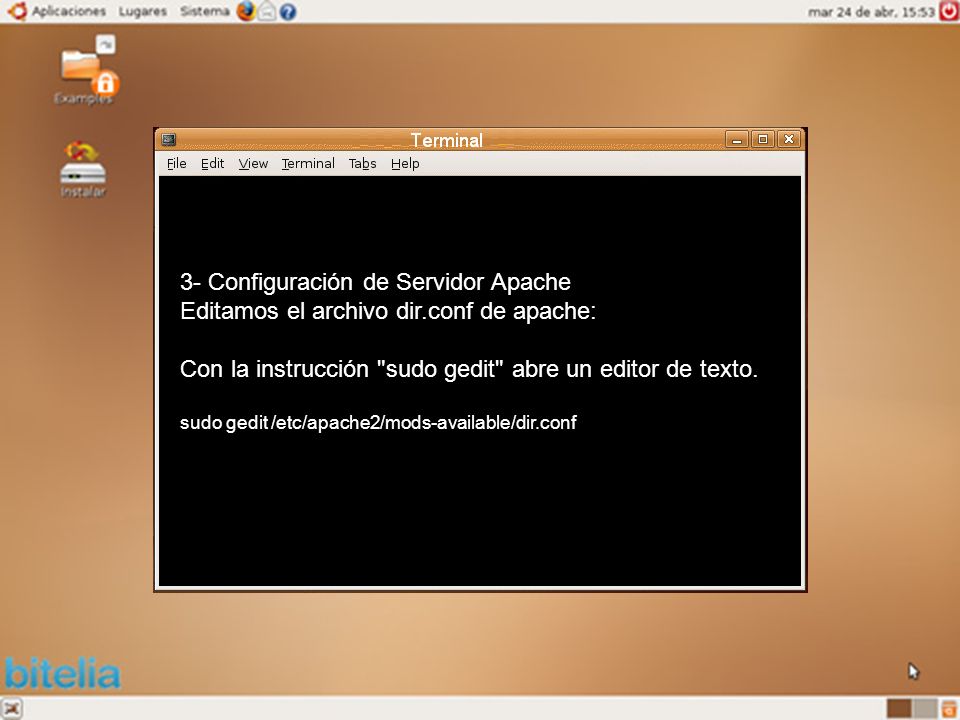Open the Help question mark icon
This screenshot has height=720, width=960.
(288, 12)
